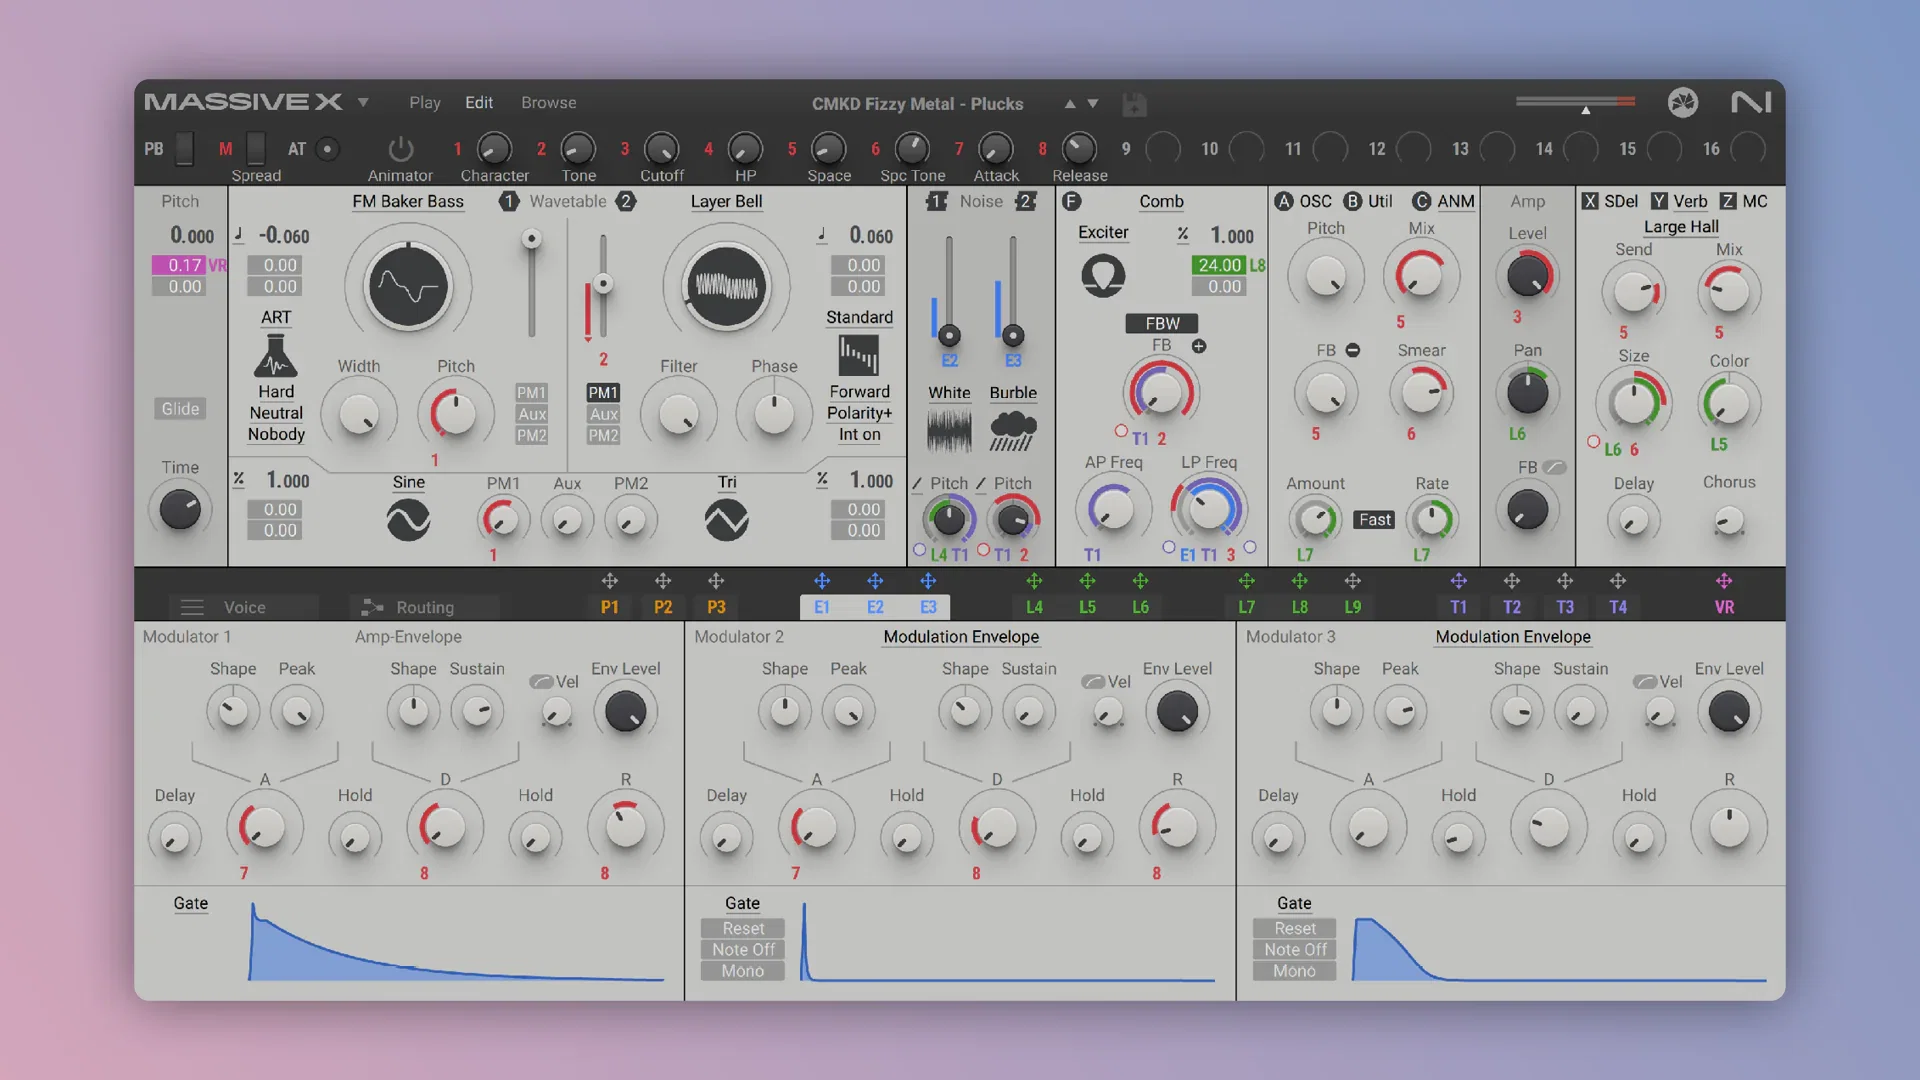The width and height of the screenshot is (1920, 1080).
Task: Click the Fast rate button
Action: coord(1375,520)
